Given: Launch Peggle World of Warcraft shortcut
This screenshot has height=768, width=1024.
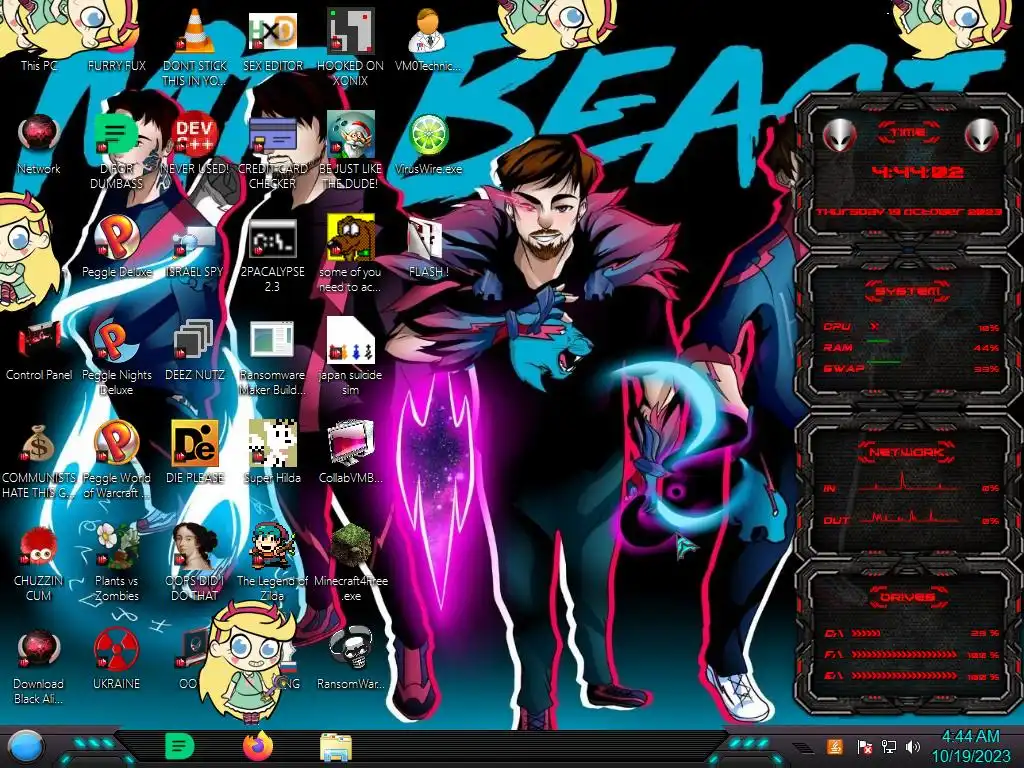Looking at the screenshot, I should click(116, 460).
